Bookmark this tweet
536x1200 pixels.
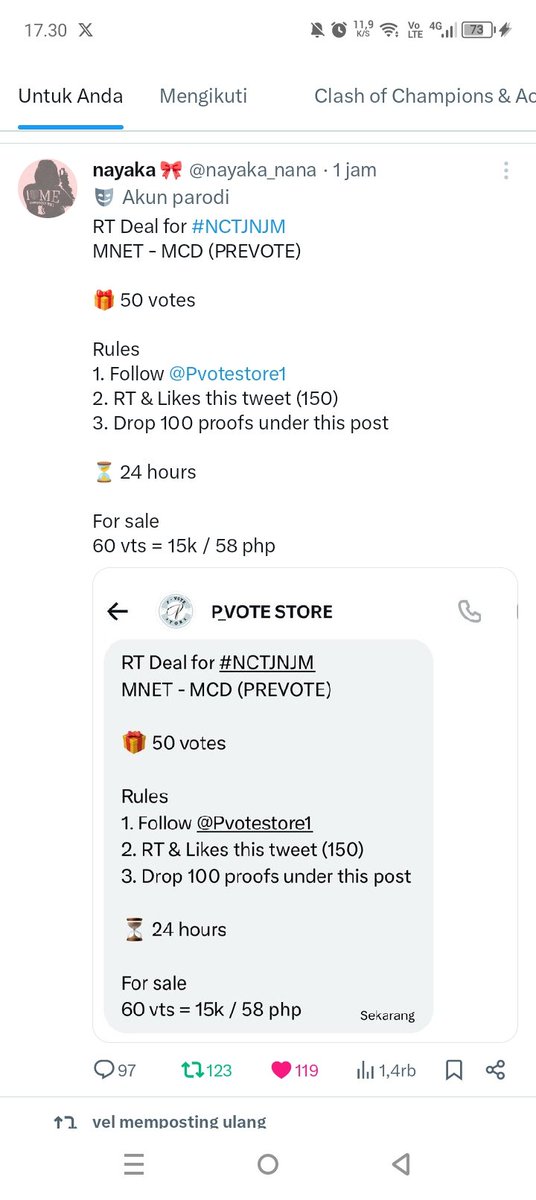click(454, 1070)
